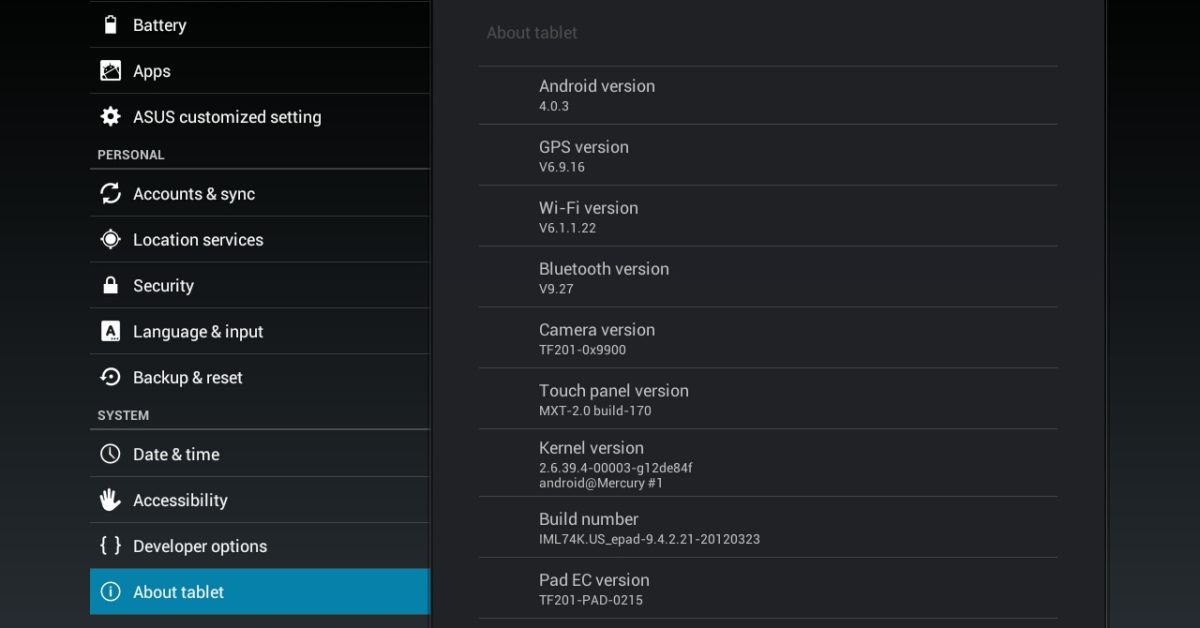
Task: Click the Accessibility hand icon
Action: [x=111, y=500]
